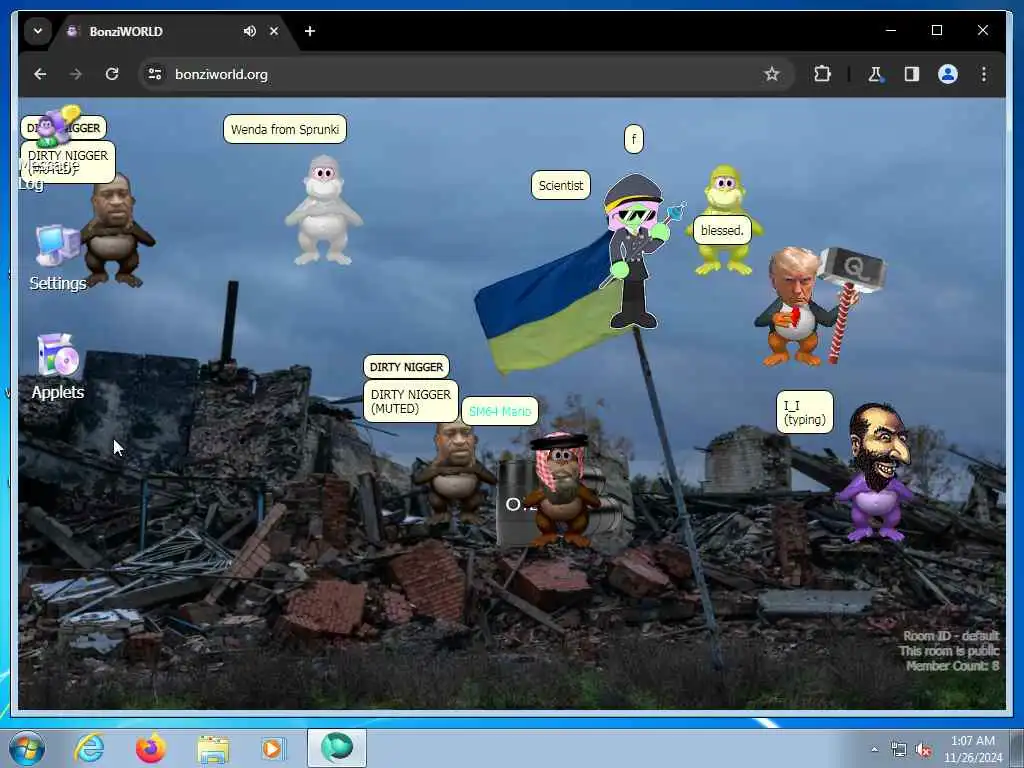Click the SM64 Mario name label
The width and height of the screenshot is (1024, 768).
(x=500, y=411)
